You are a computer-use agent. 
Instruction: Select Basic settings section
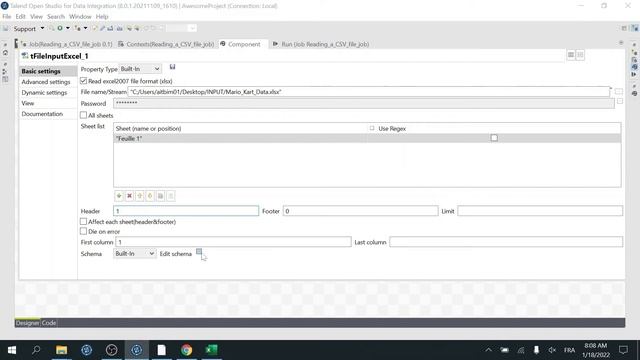tap(48, 71)
